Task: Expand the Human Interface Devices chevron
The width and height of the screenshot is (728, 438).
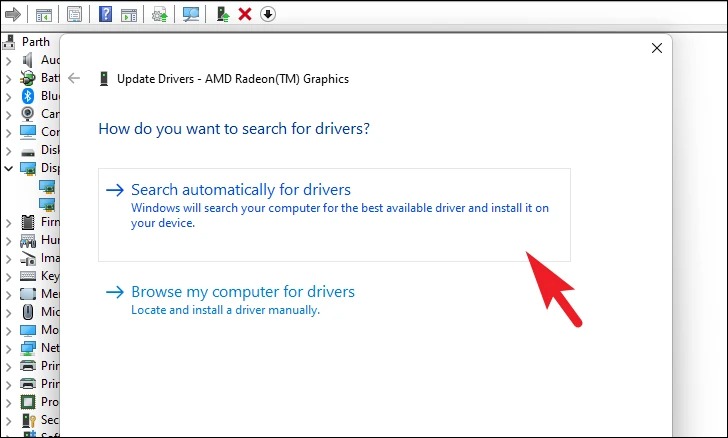Action: coord(8,241)
